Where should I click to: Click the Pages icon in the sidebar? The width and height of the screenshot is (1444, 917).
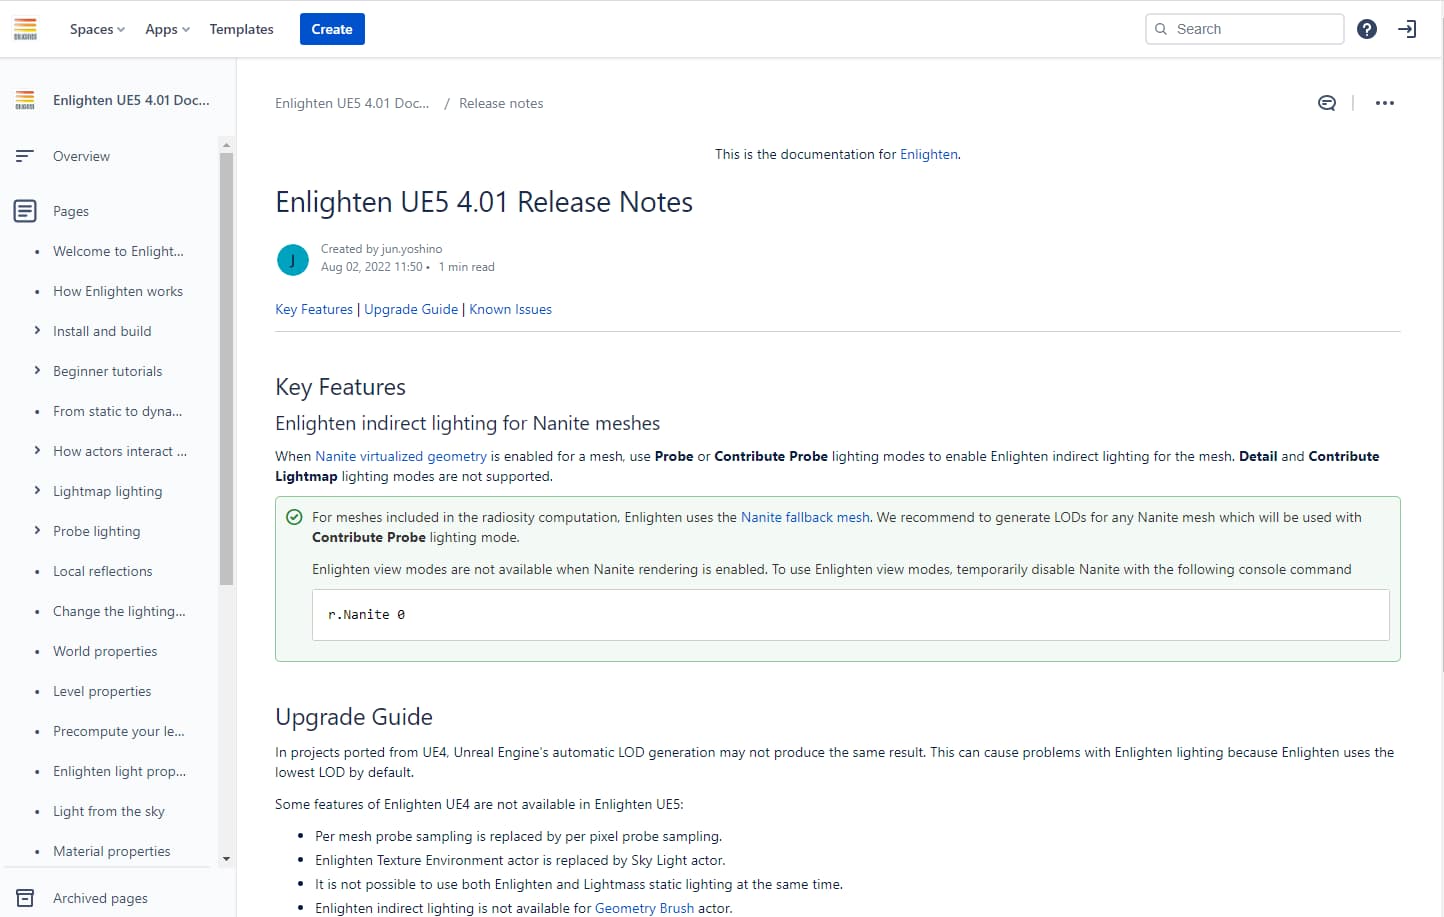click(24, 211)
